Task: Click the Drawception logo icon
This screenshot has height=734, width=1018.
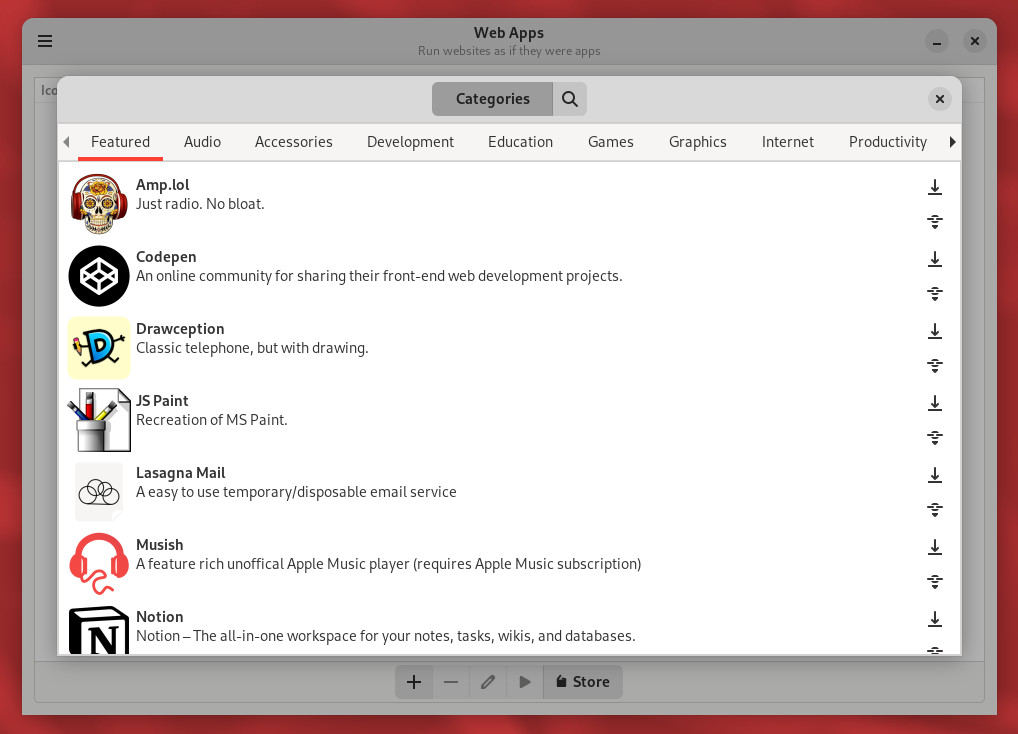Action: [99, 348]
